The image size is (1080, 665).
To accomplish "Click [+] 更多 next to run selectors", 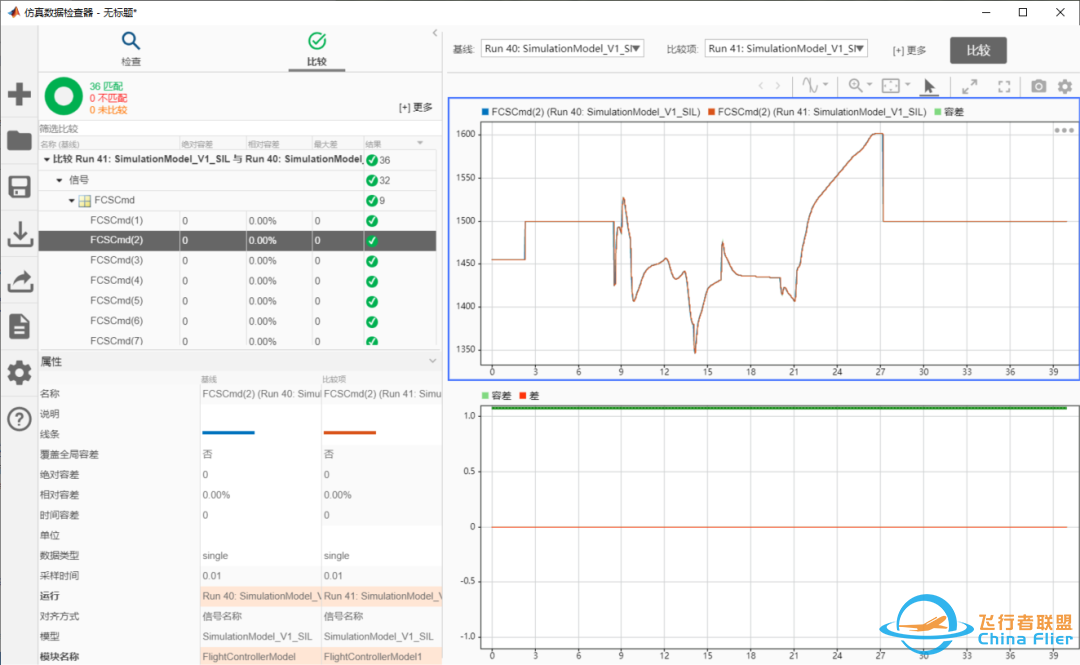I will [909, 50].
